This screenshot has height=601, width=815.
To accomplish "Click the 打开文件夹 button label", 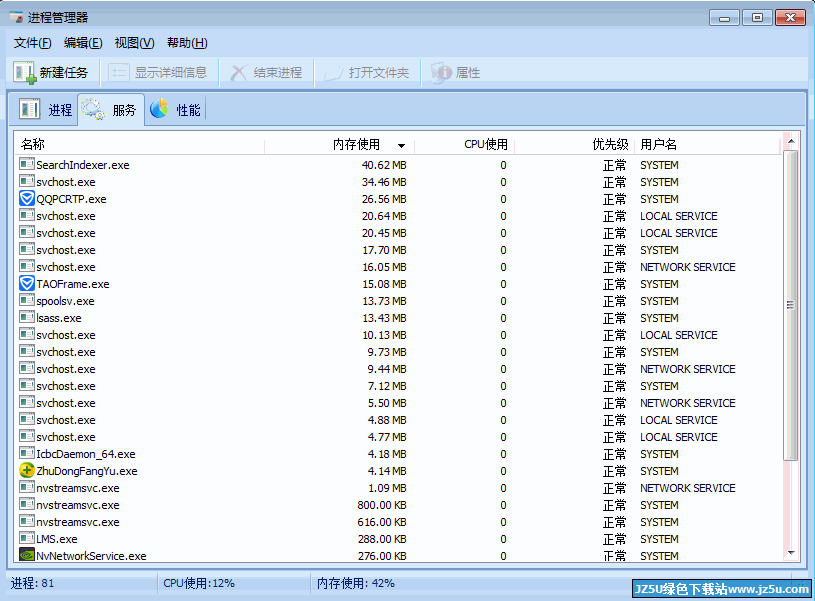I will click(379, 73).
